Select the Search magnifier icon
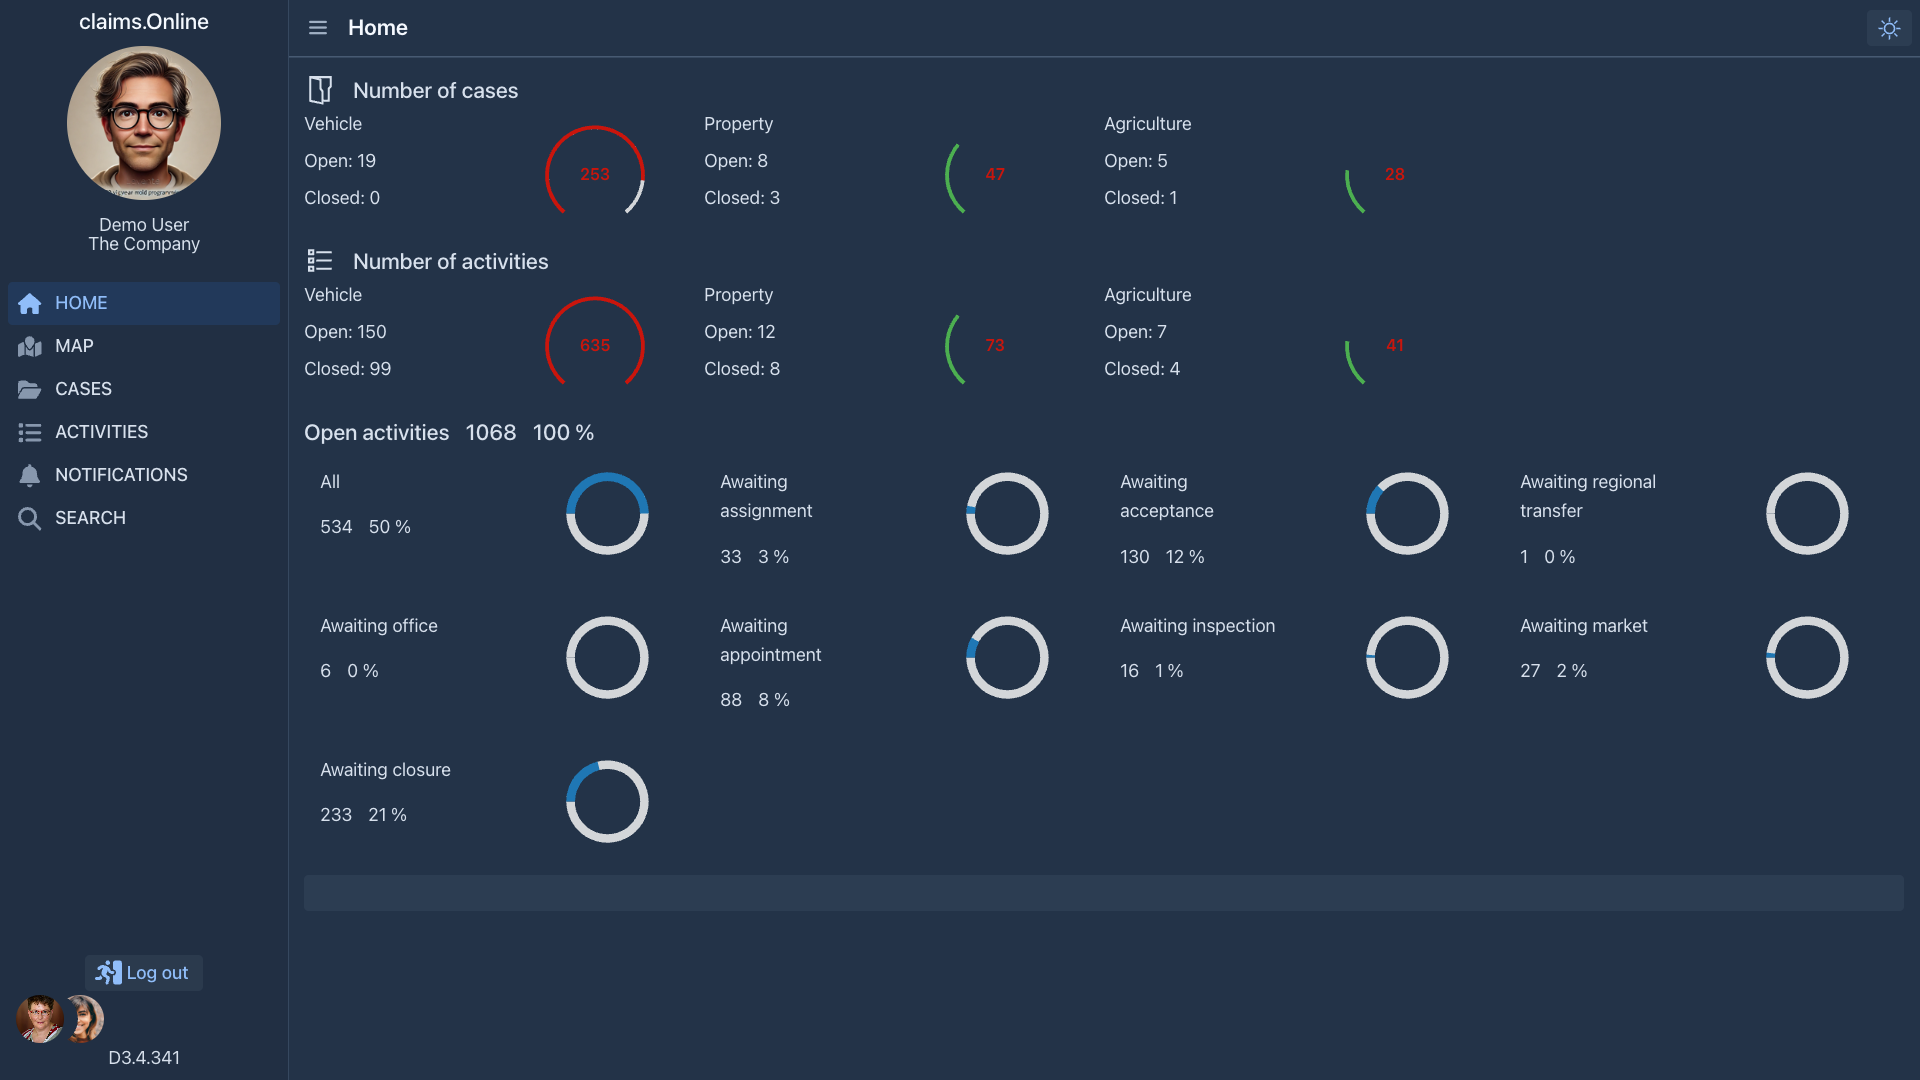 pyautogui.click(x=29, y=518)
